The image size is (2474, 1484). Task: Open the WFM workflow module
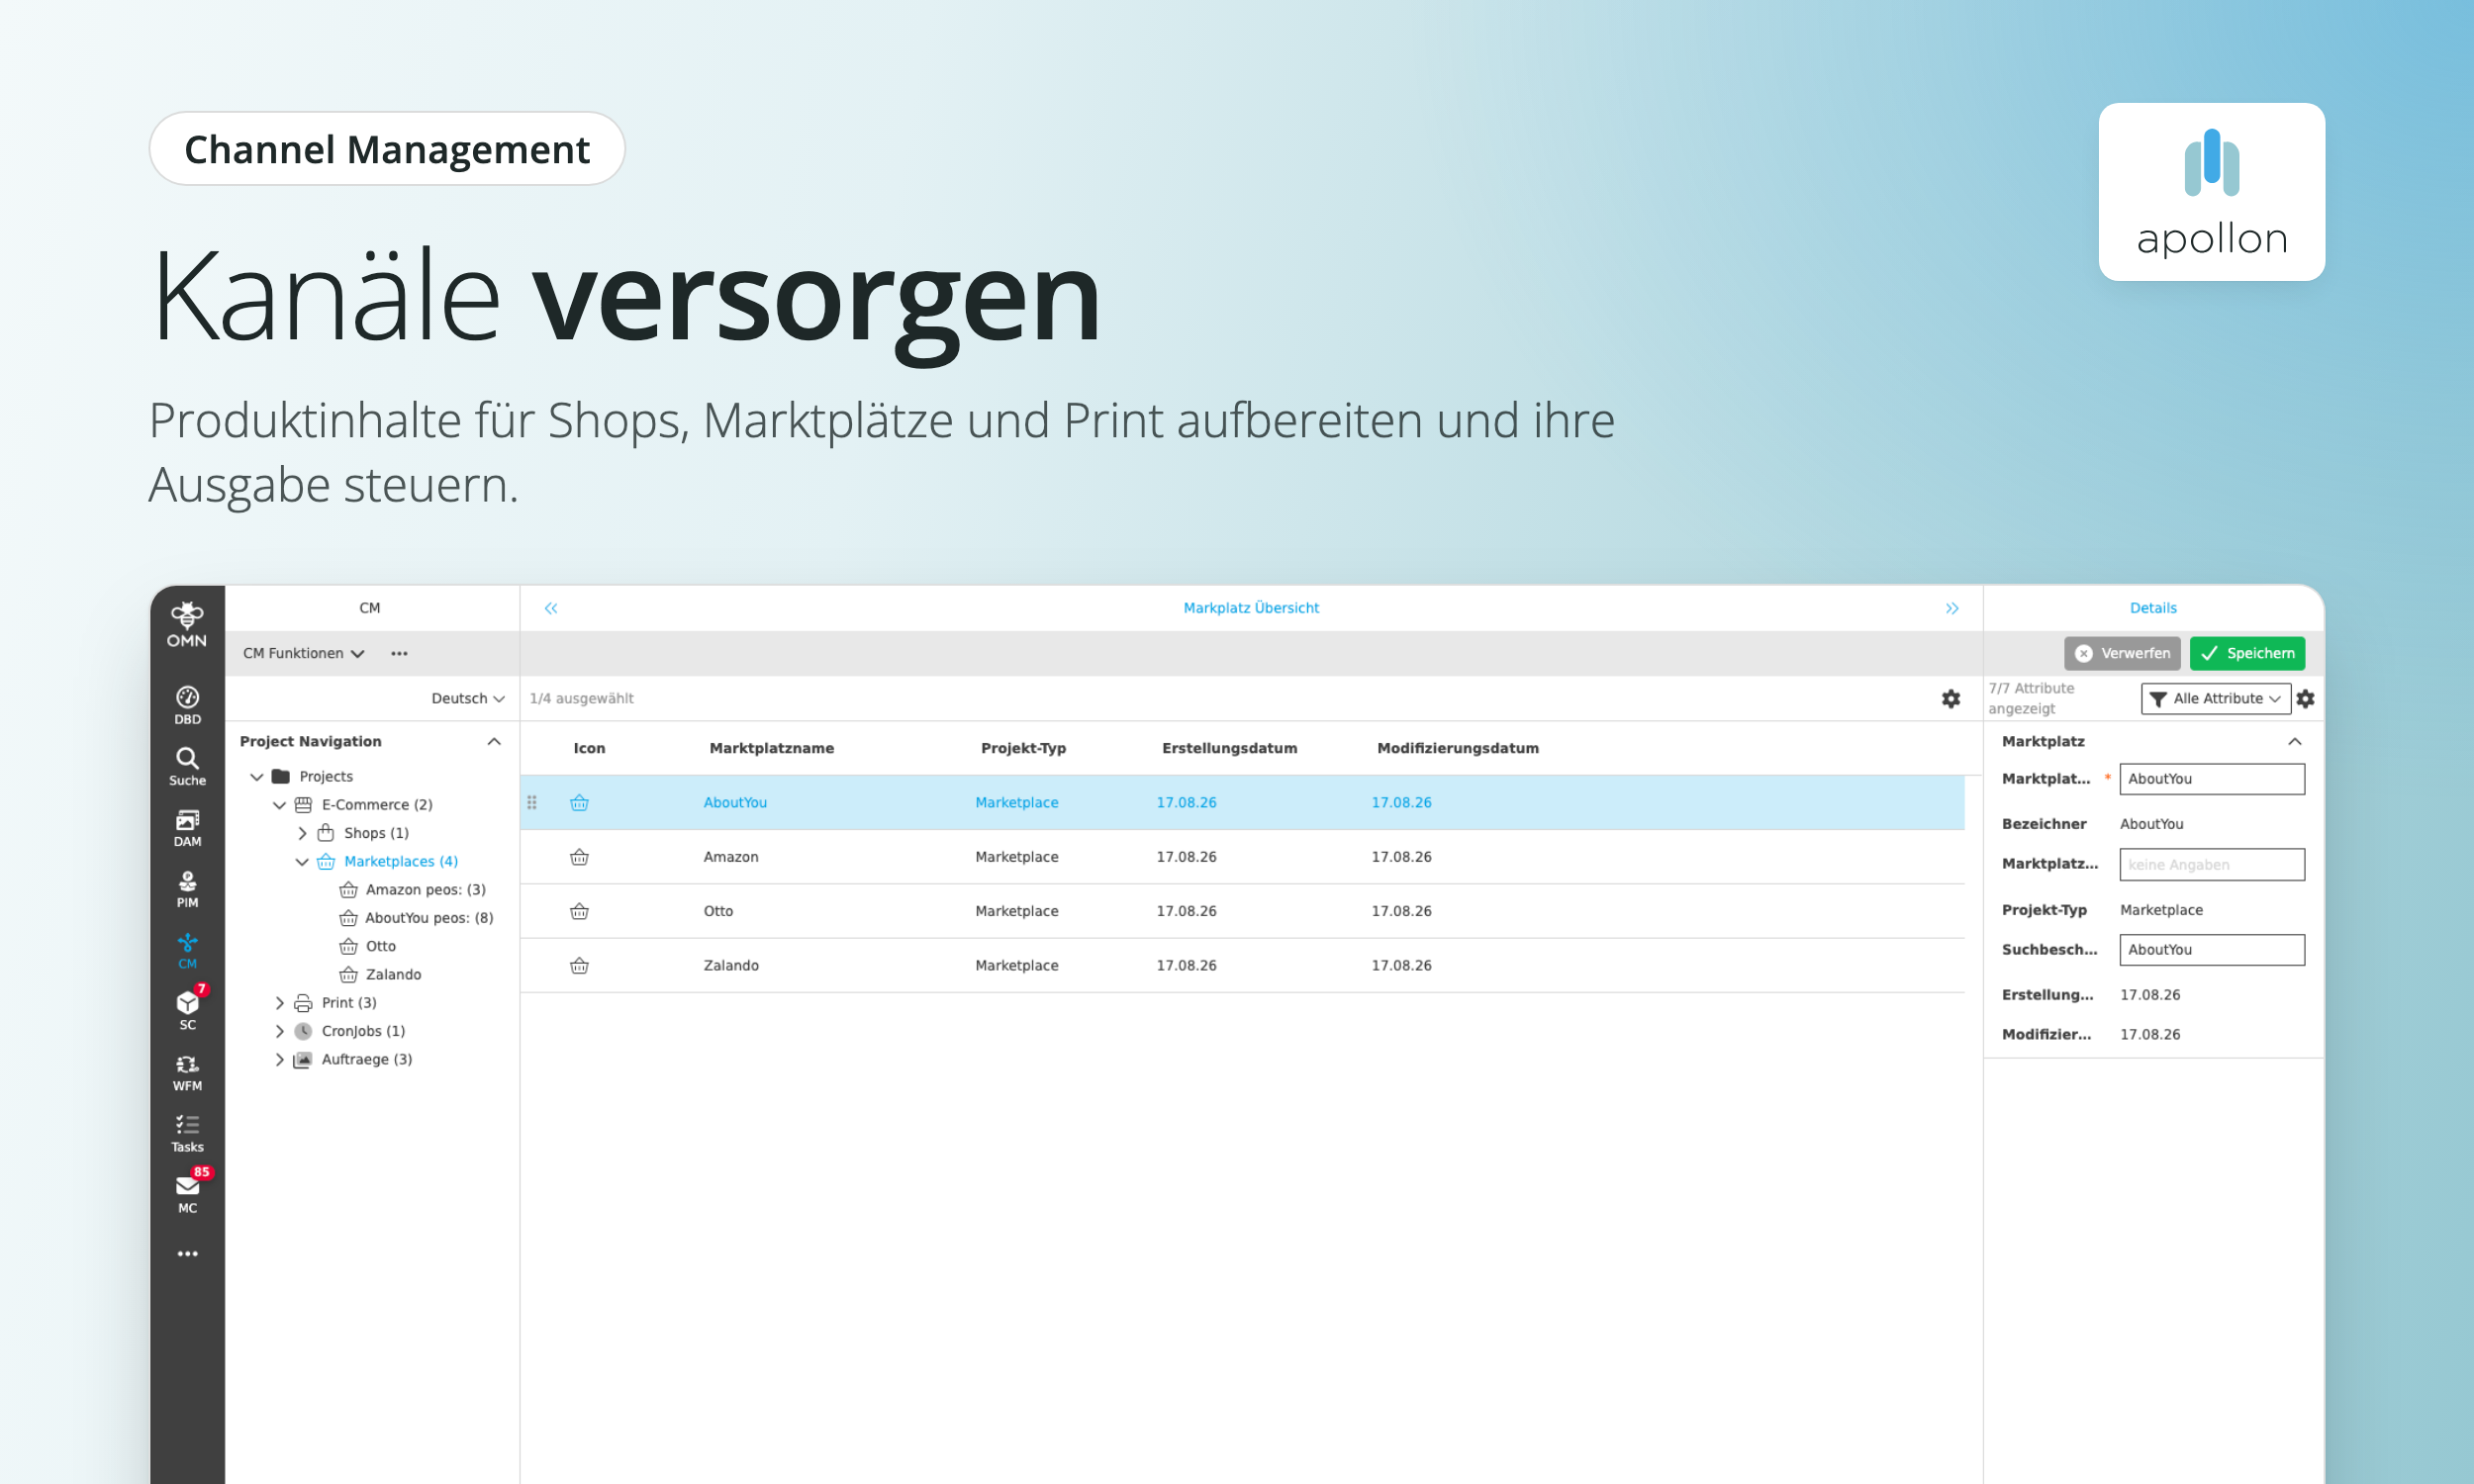click(x=187, y=1072)
